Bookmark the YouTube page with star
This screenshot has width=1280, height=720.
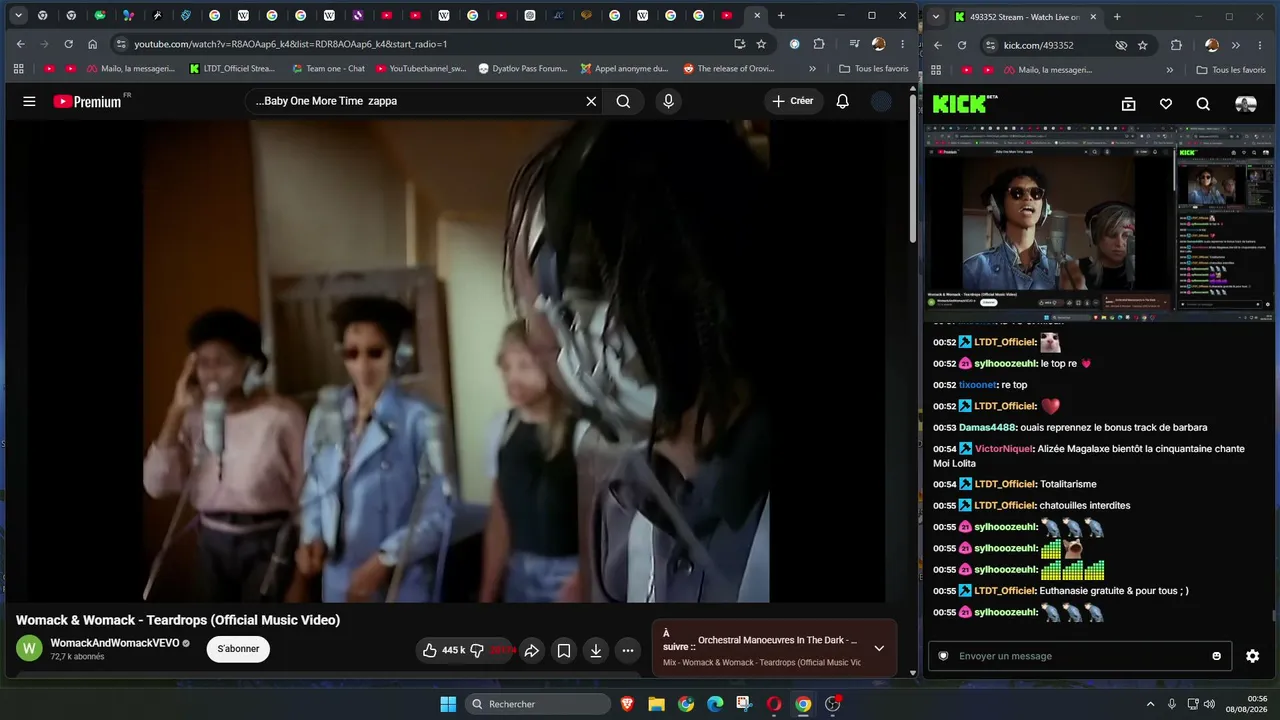point(761,44)
